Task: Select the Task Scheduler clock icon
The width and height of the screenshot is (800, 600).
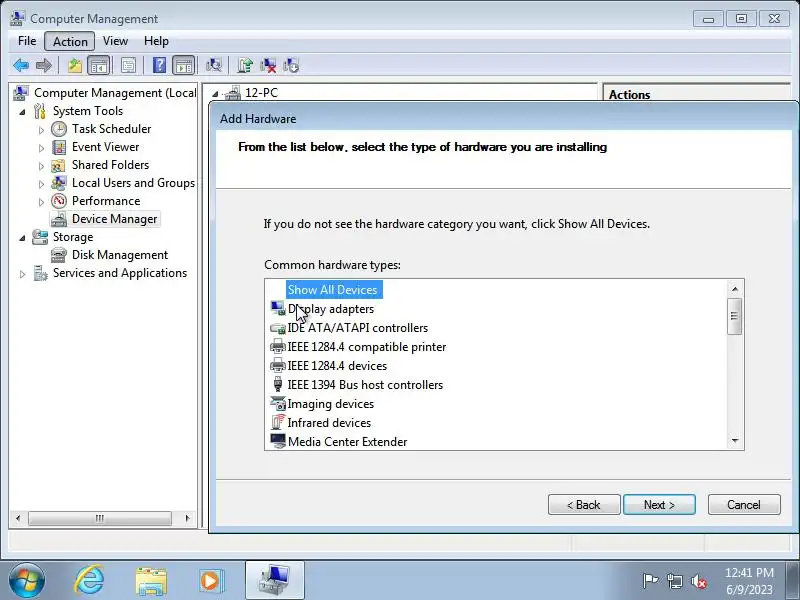Action: 59,129
